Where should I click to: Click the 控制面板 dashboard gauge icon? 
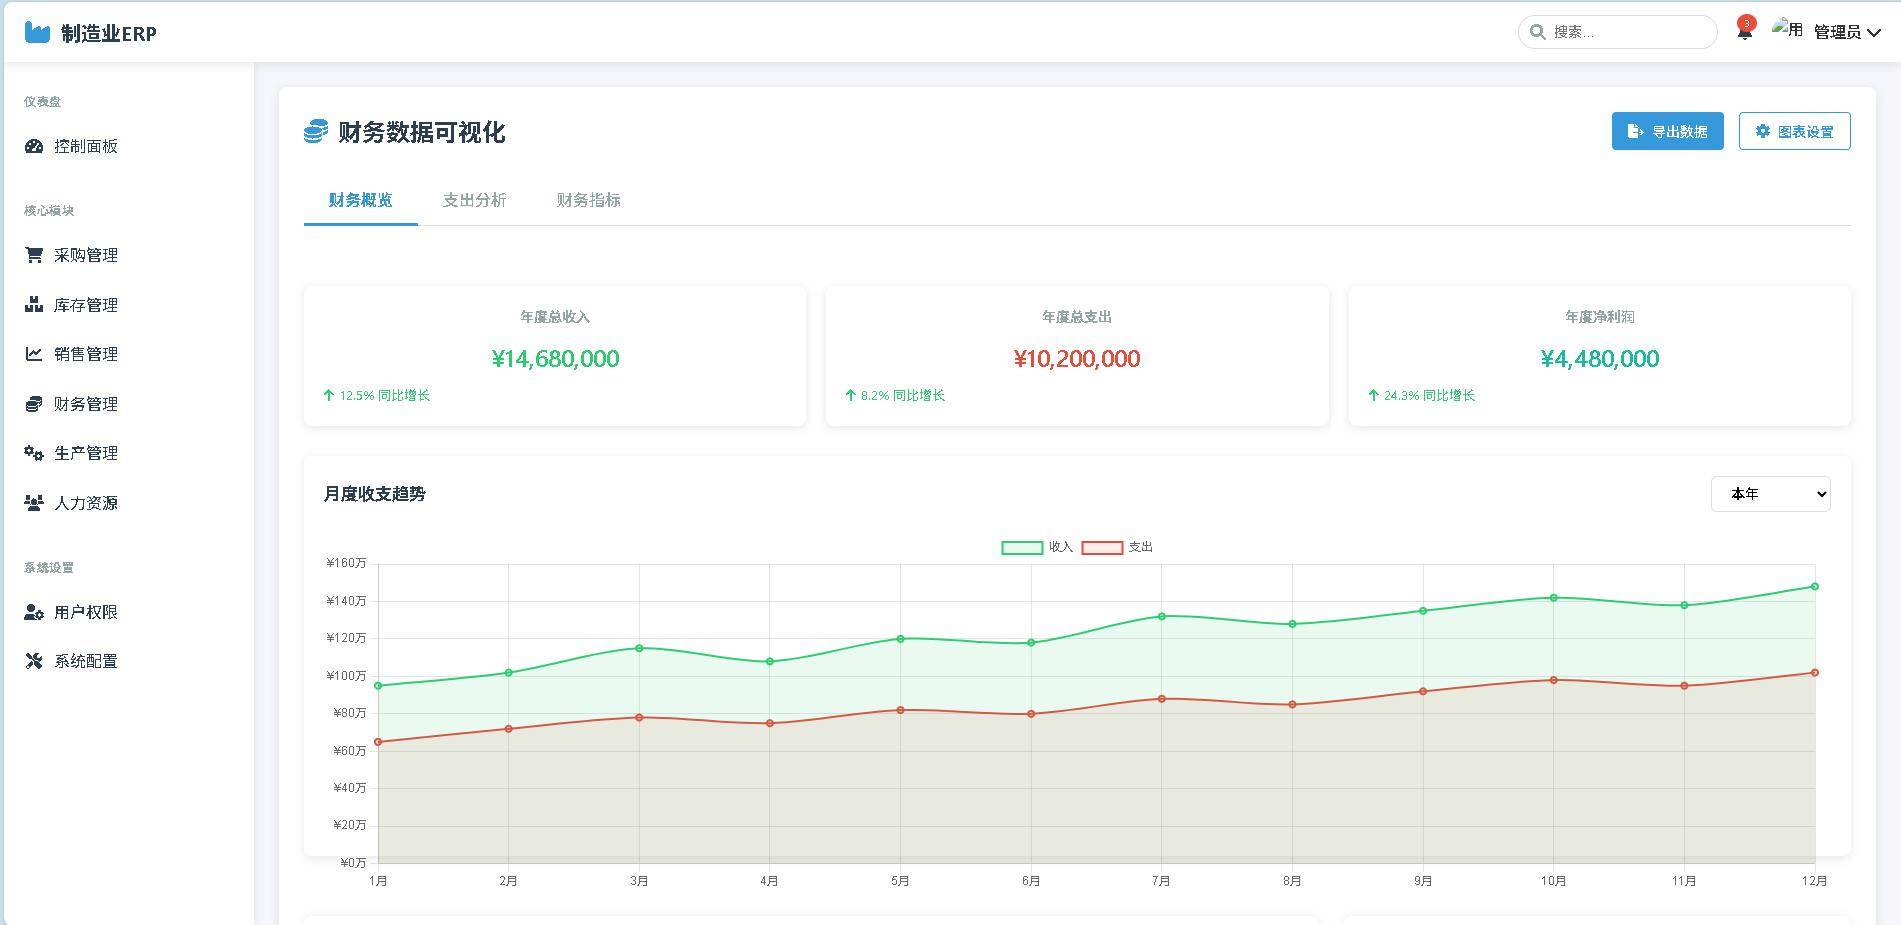pos(34,146)
